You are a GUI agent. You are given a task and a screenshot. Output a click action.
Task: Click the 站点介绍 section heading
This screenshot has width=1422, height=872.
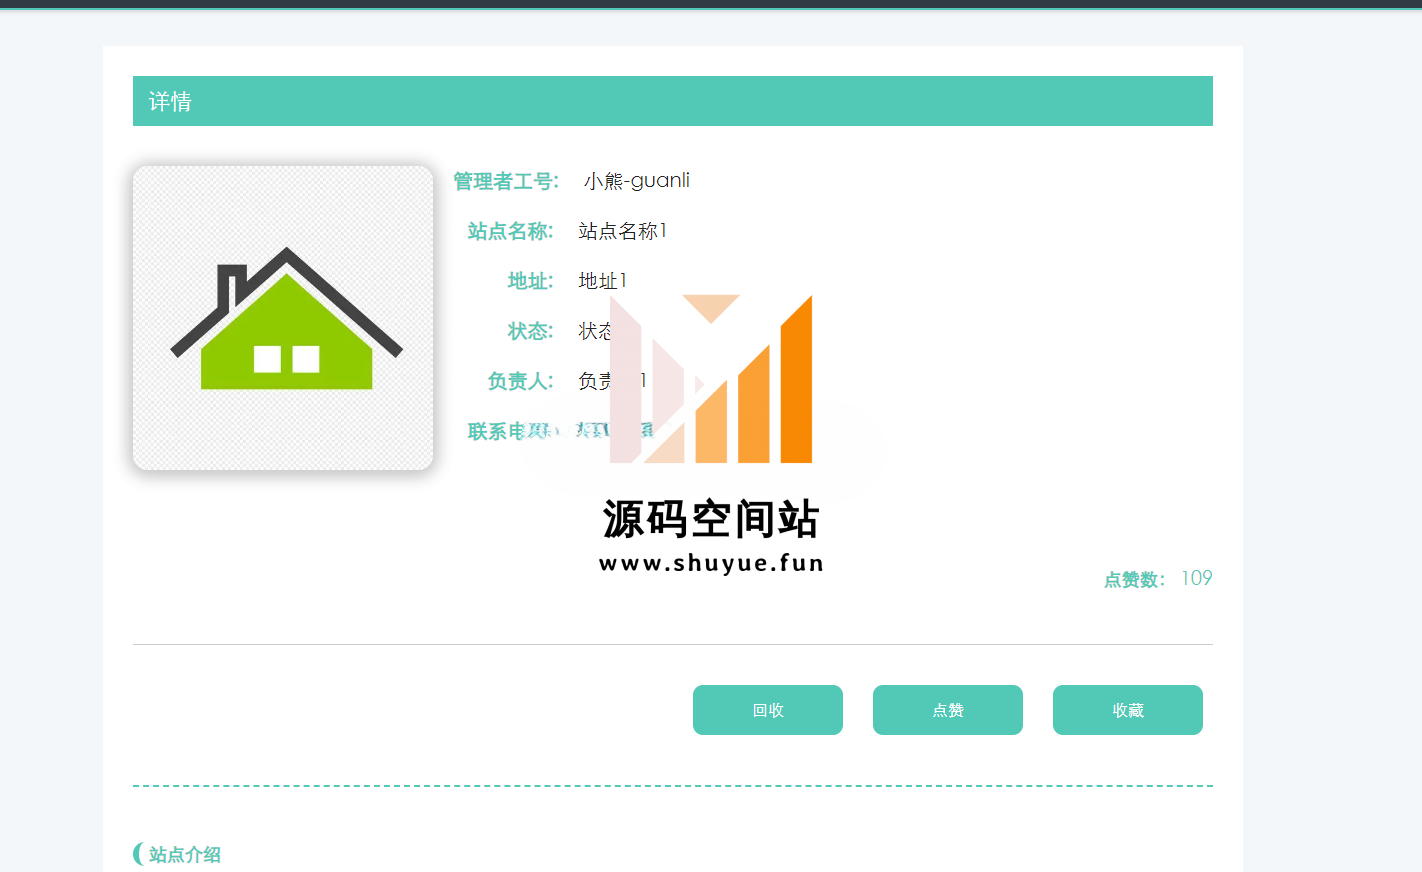click(x=184, y=854)
